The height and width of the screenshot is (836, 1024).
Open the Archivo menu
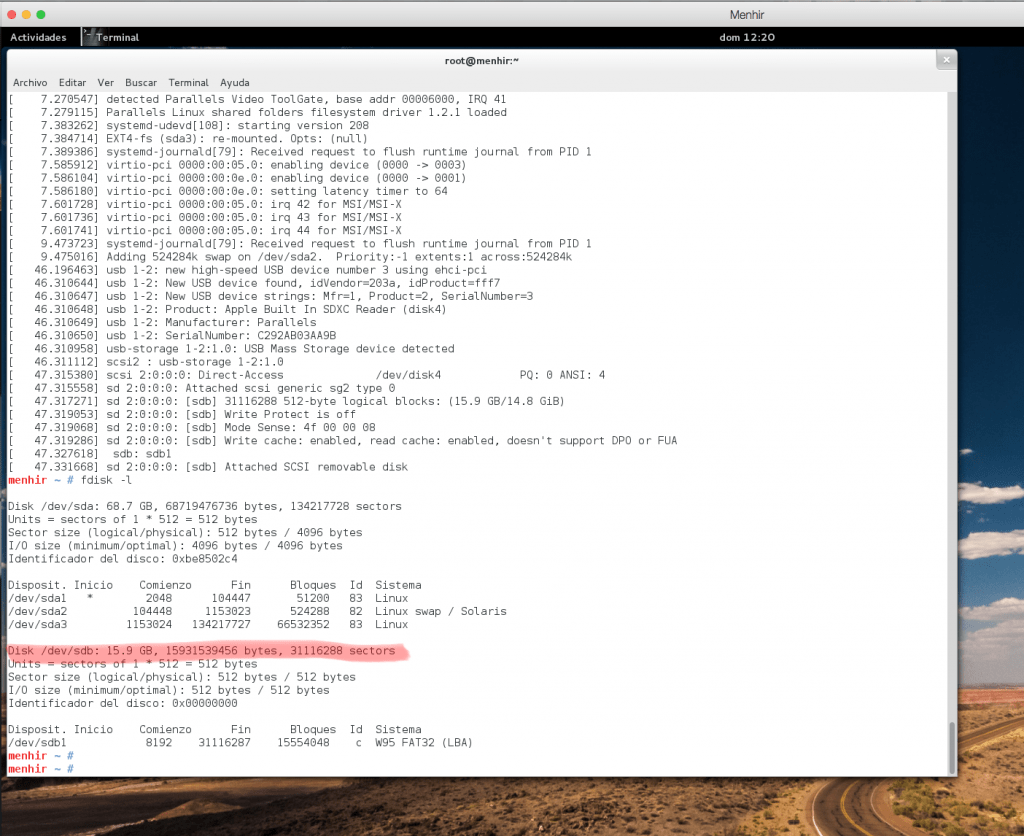30,83
